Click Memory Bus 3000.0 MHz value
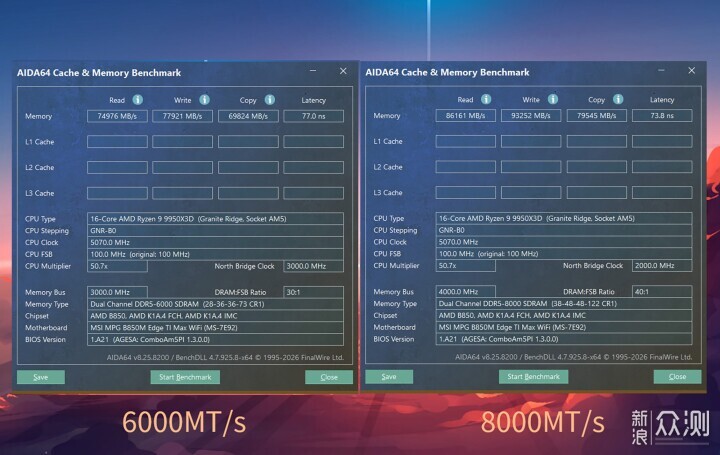The image size is (720, 455). pos(117,292)
